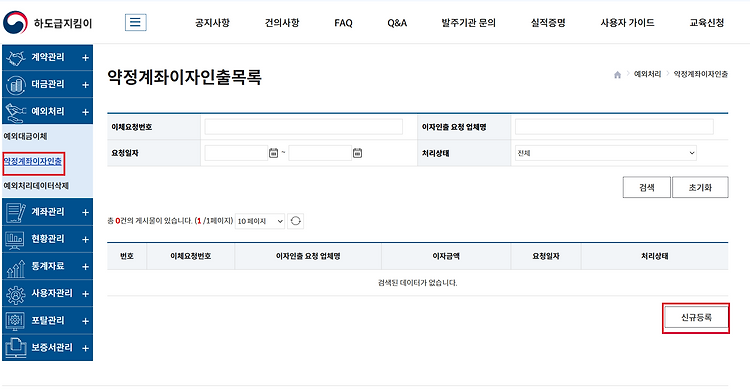The image size is (750, 390).
Task: Click the 대금관리 coins icon
Action: 15,85
